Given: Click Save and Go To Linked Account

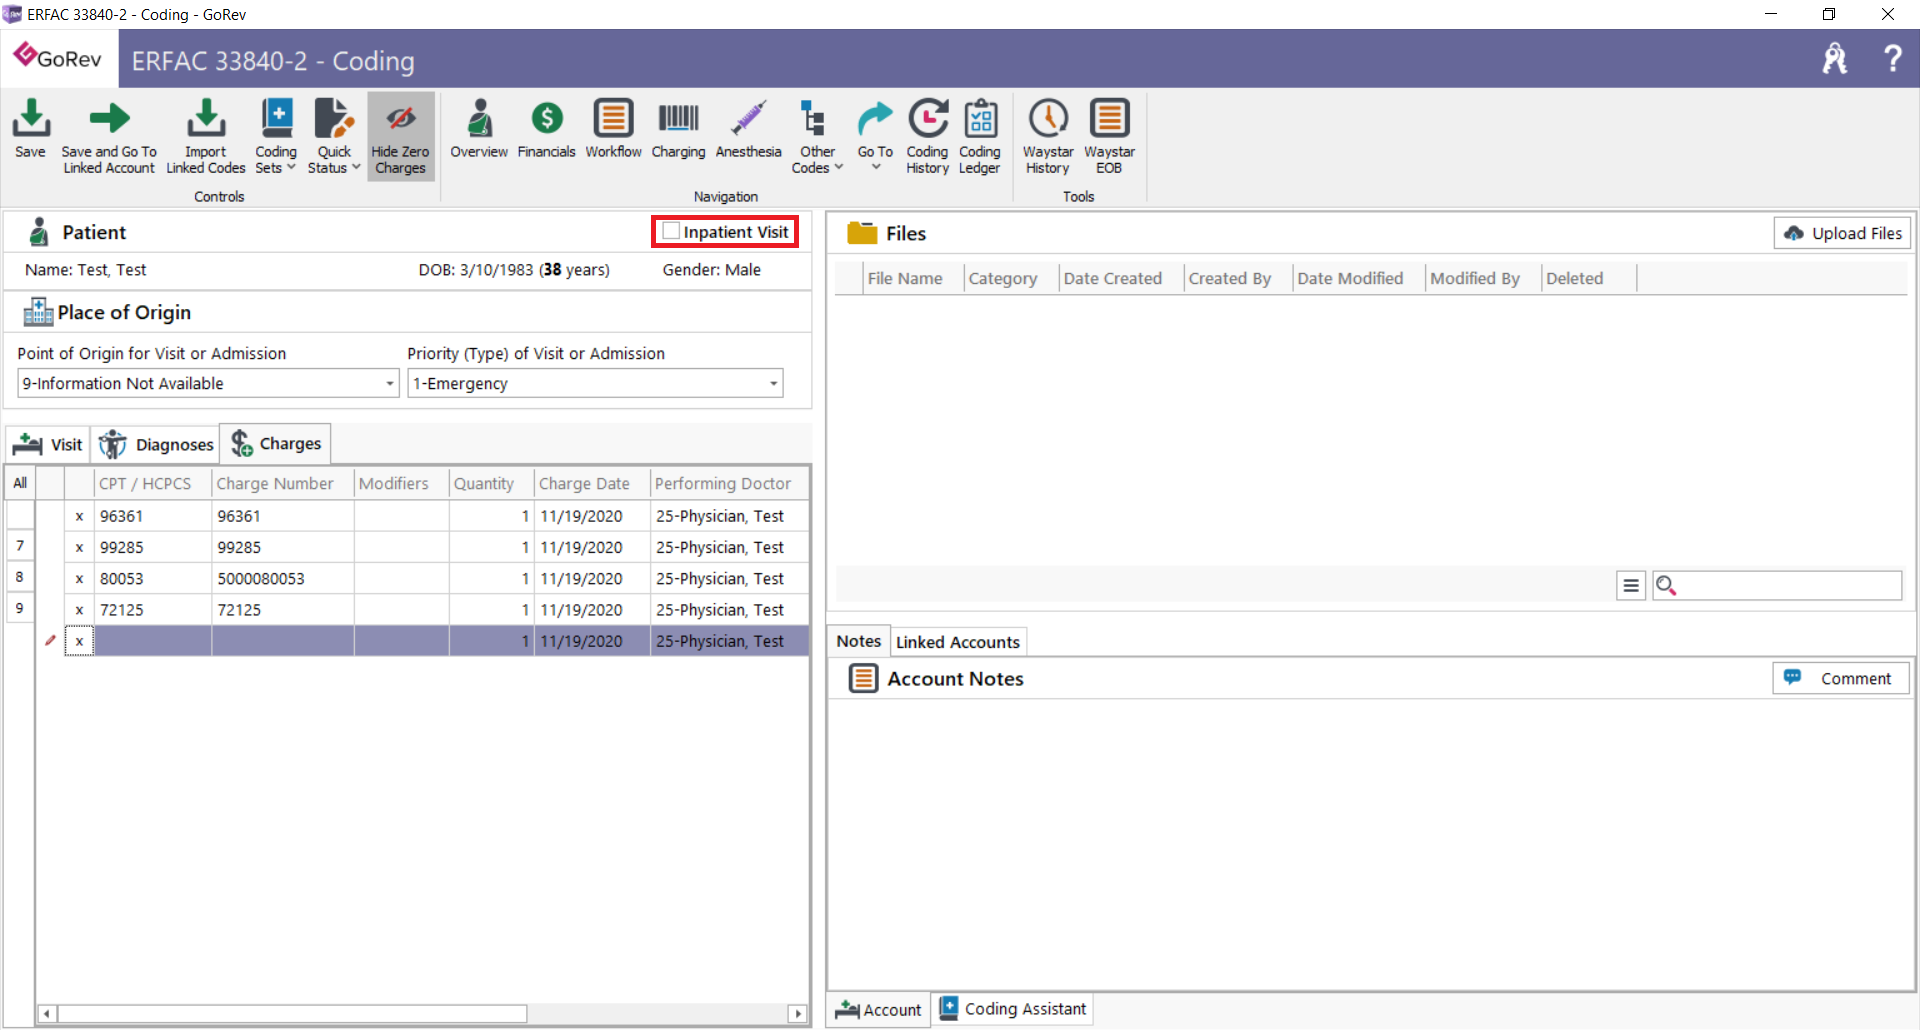Looking at the screenshot, I should (x=109, y=137).
